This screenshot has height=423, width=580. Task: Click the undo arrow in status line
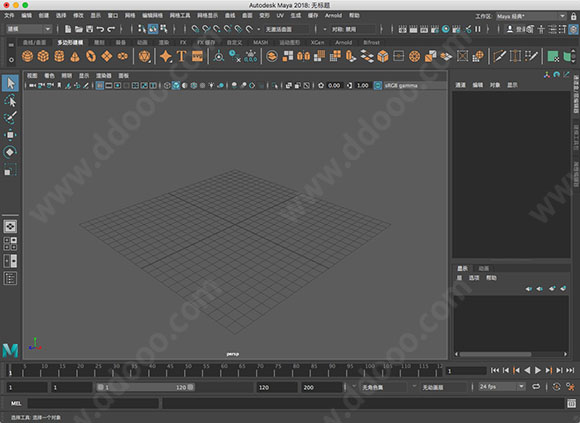point(100,29)
